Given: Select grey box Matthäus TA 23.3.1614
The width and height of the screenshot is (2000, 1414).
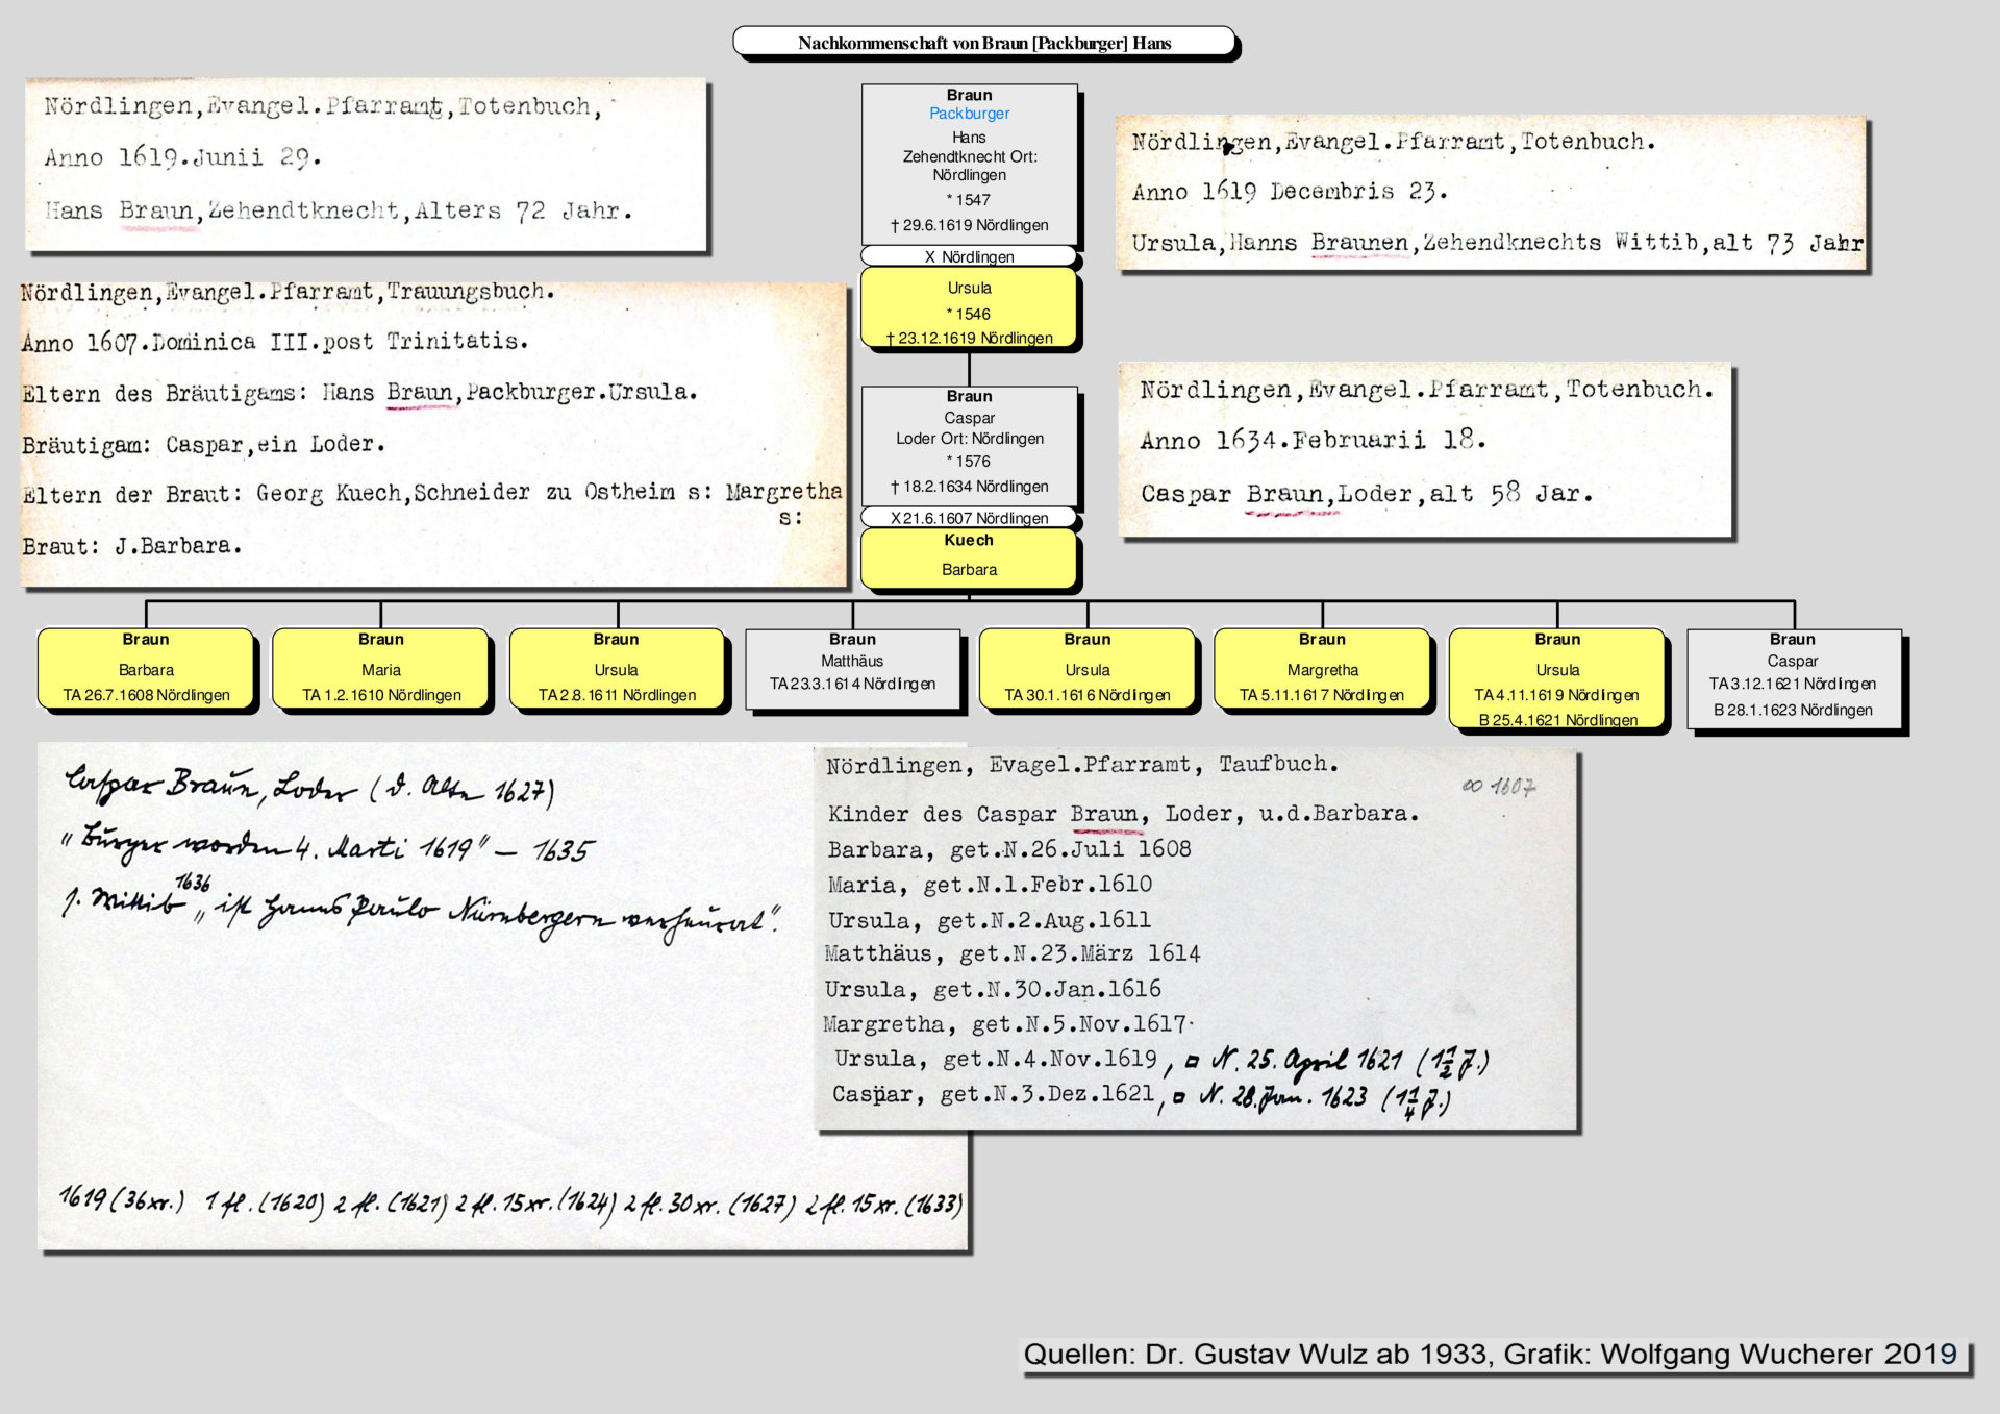Looking at the screenshot, I should click(x=852, y=669).
